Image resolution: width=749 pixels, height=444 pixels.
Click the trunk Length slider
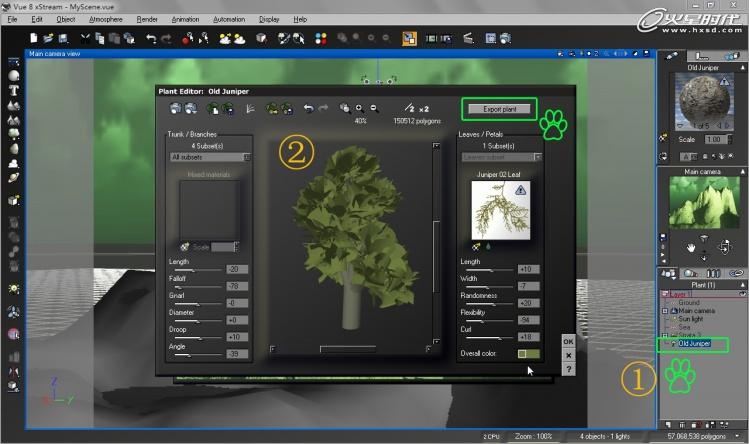[x=196, y=271]
